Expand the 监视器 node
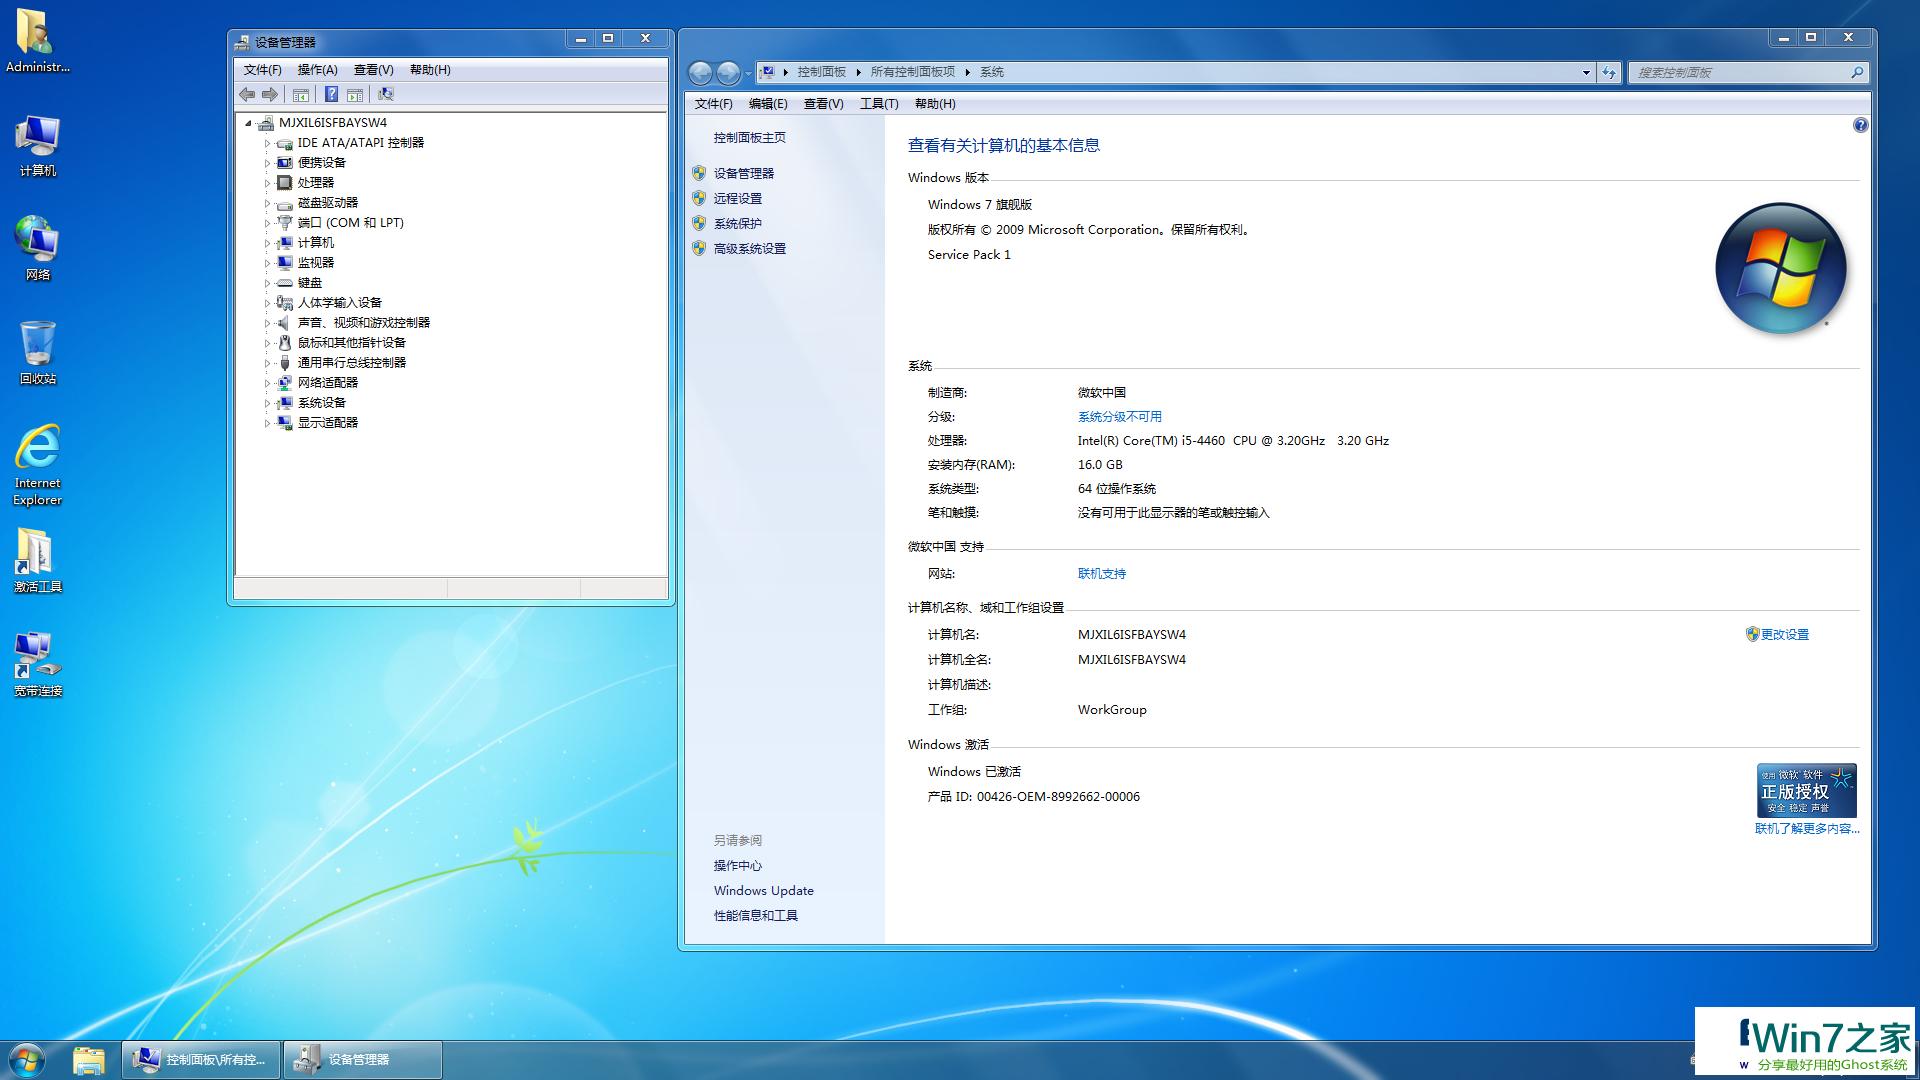The image size is (1920, 1080). tap(267, 263)
